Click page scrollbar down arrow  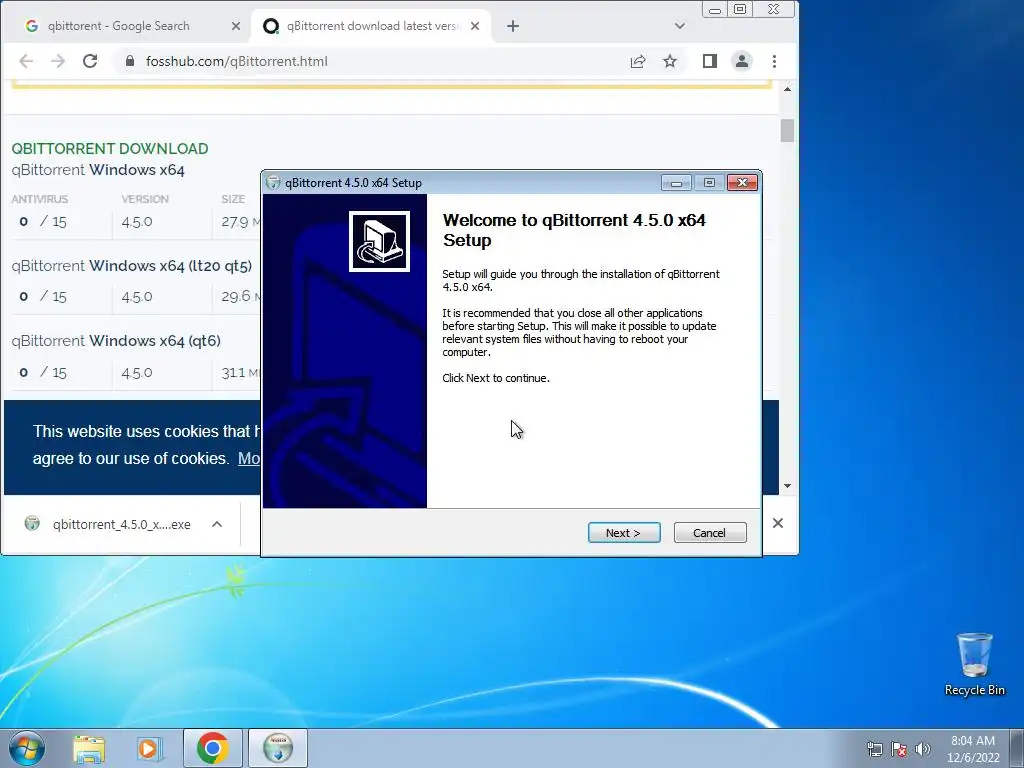[788, 486]
